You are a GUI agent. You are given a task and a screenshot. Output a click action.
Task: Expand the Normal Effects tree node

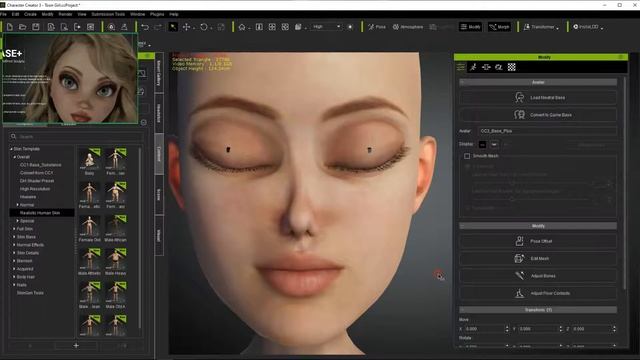click(x=14, y=245)
